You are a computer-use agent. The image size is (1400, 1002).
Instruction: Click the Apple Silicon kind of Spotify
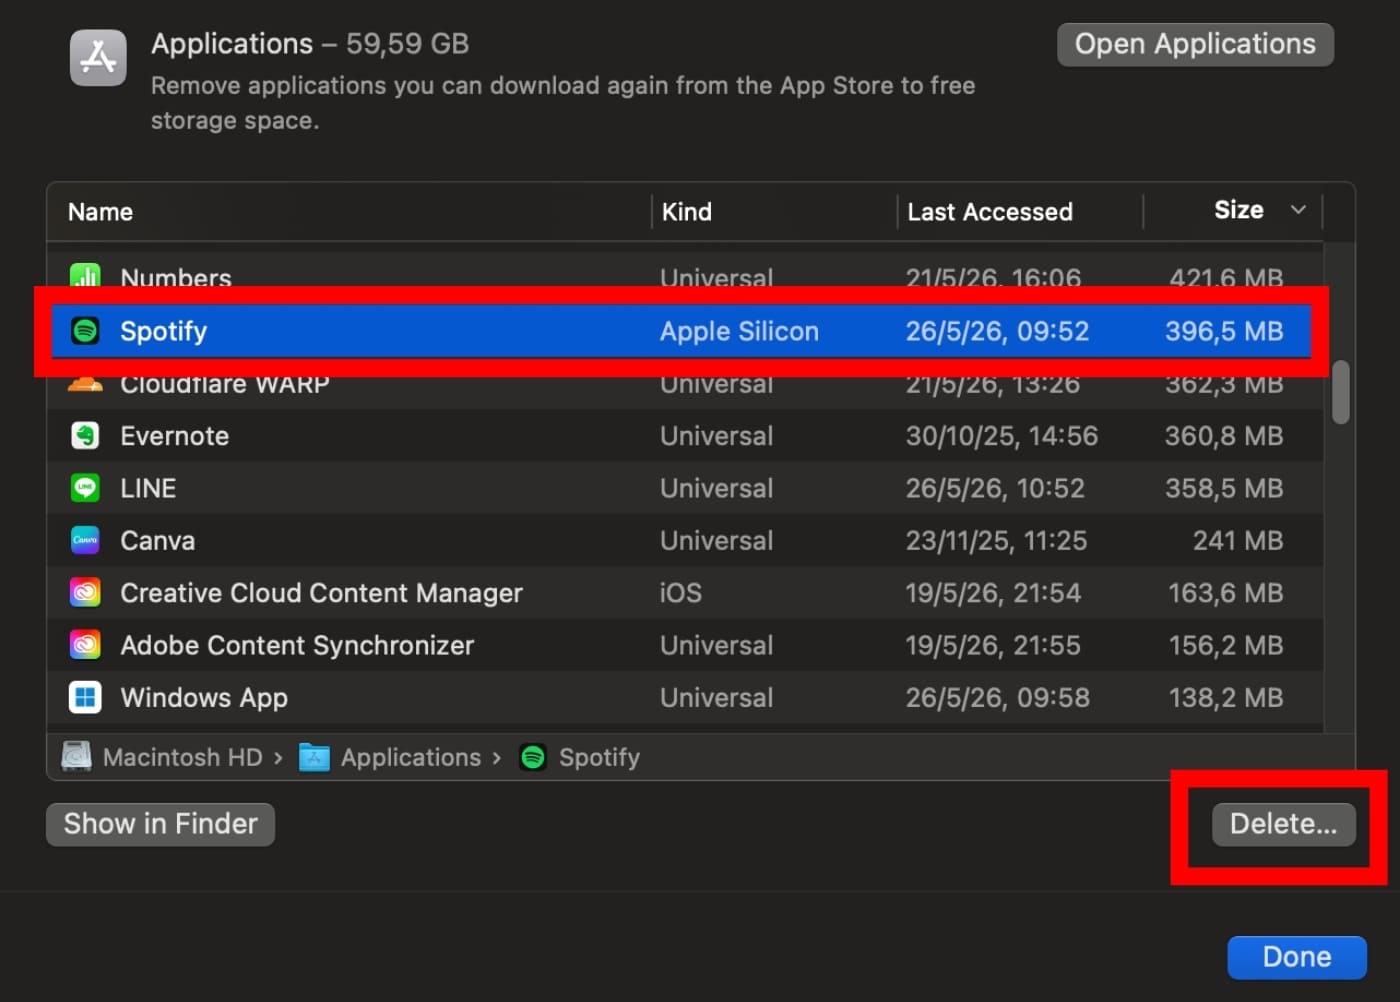739,331
